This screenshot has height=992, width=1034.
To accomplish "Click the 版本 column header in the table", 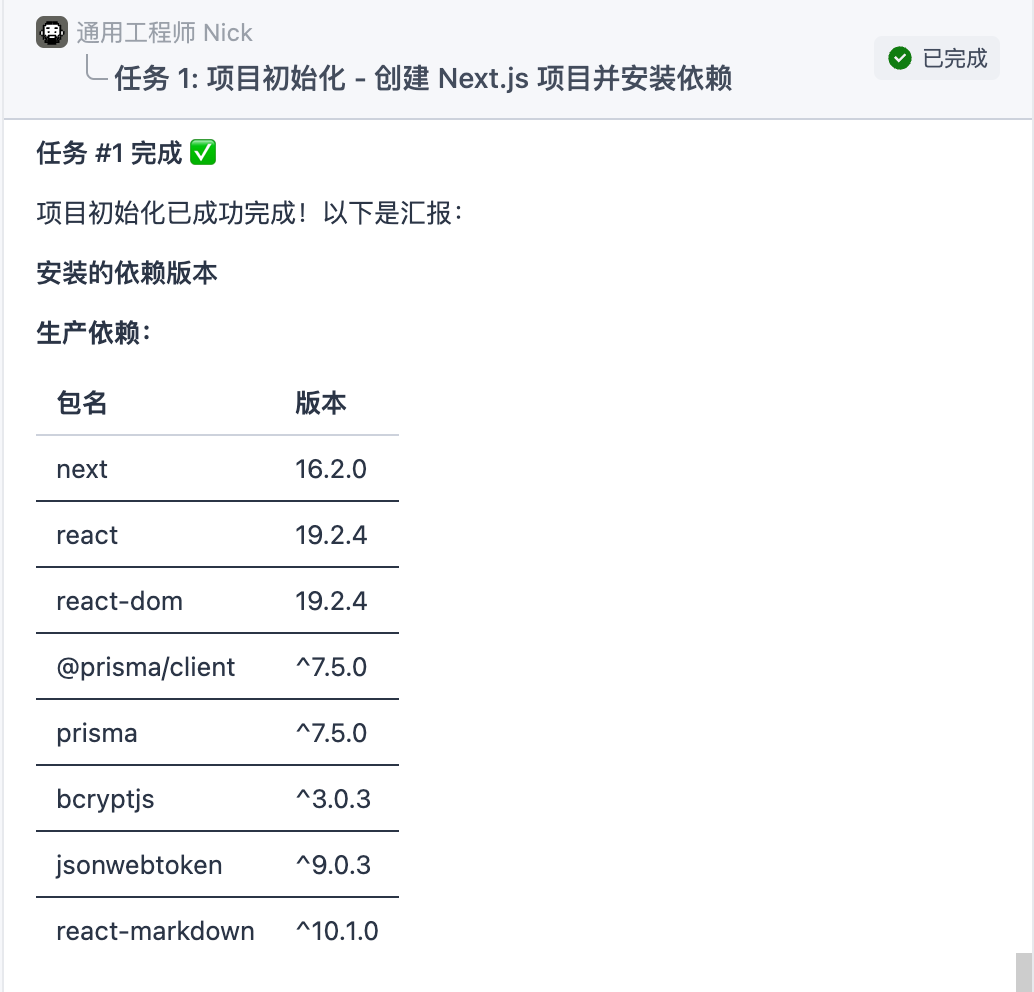I will click(322, 403).
